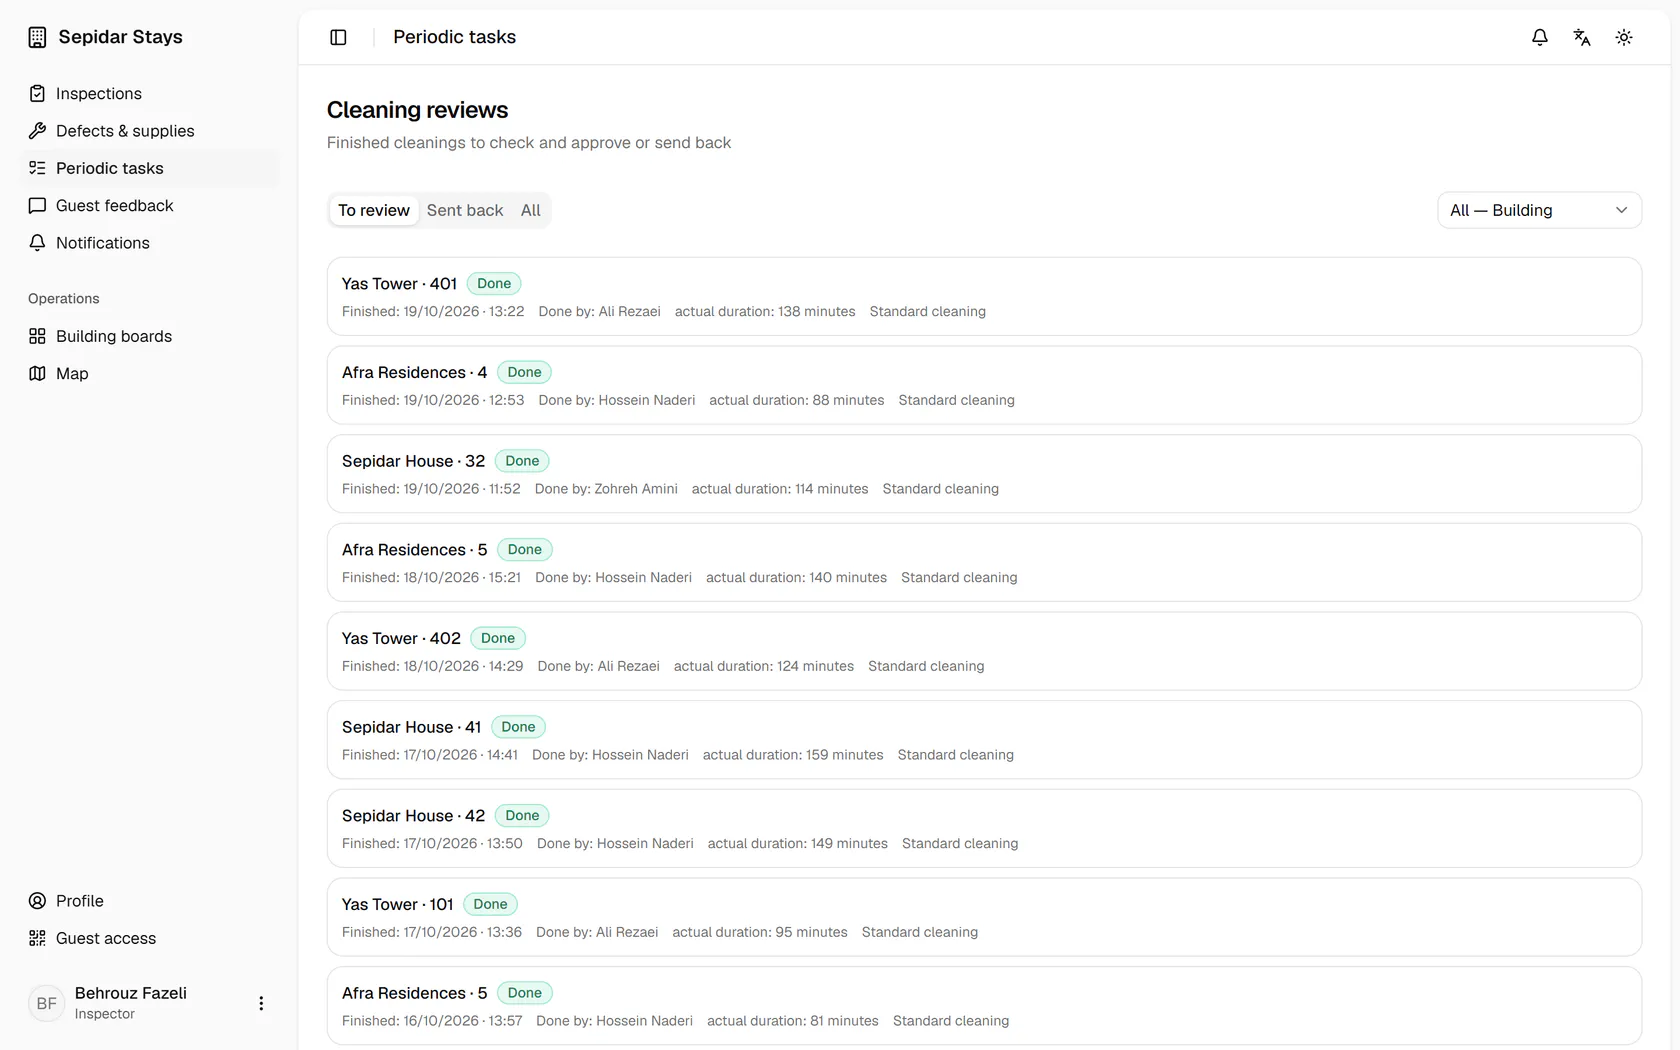Show the All reviews tab

click(530, 210)
